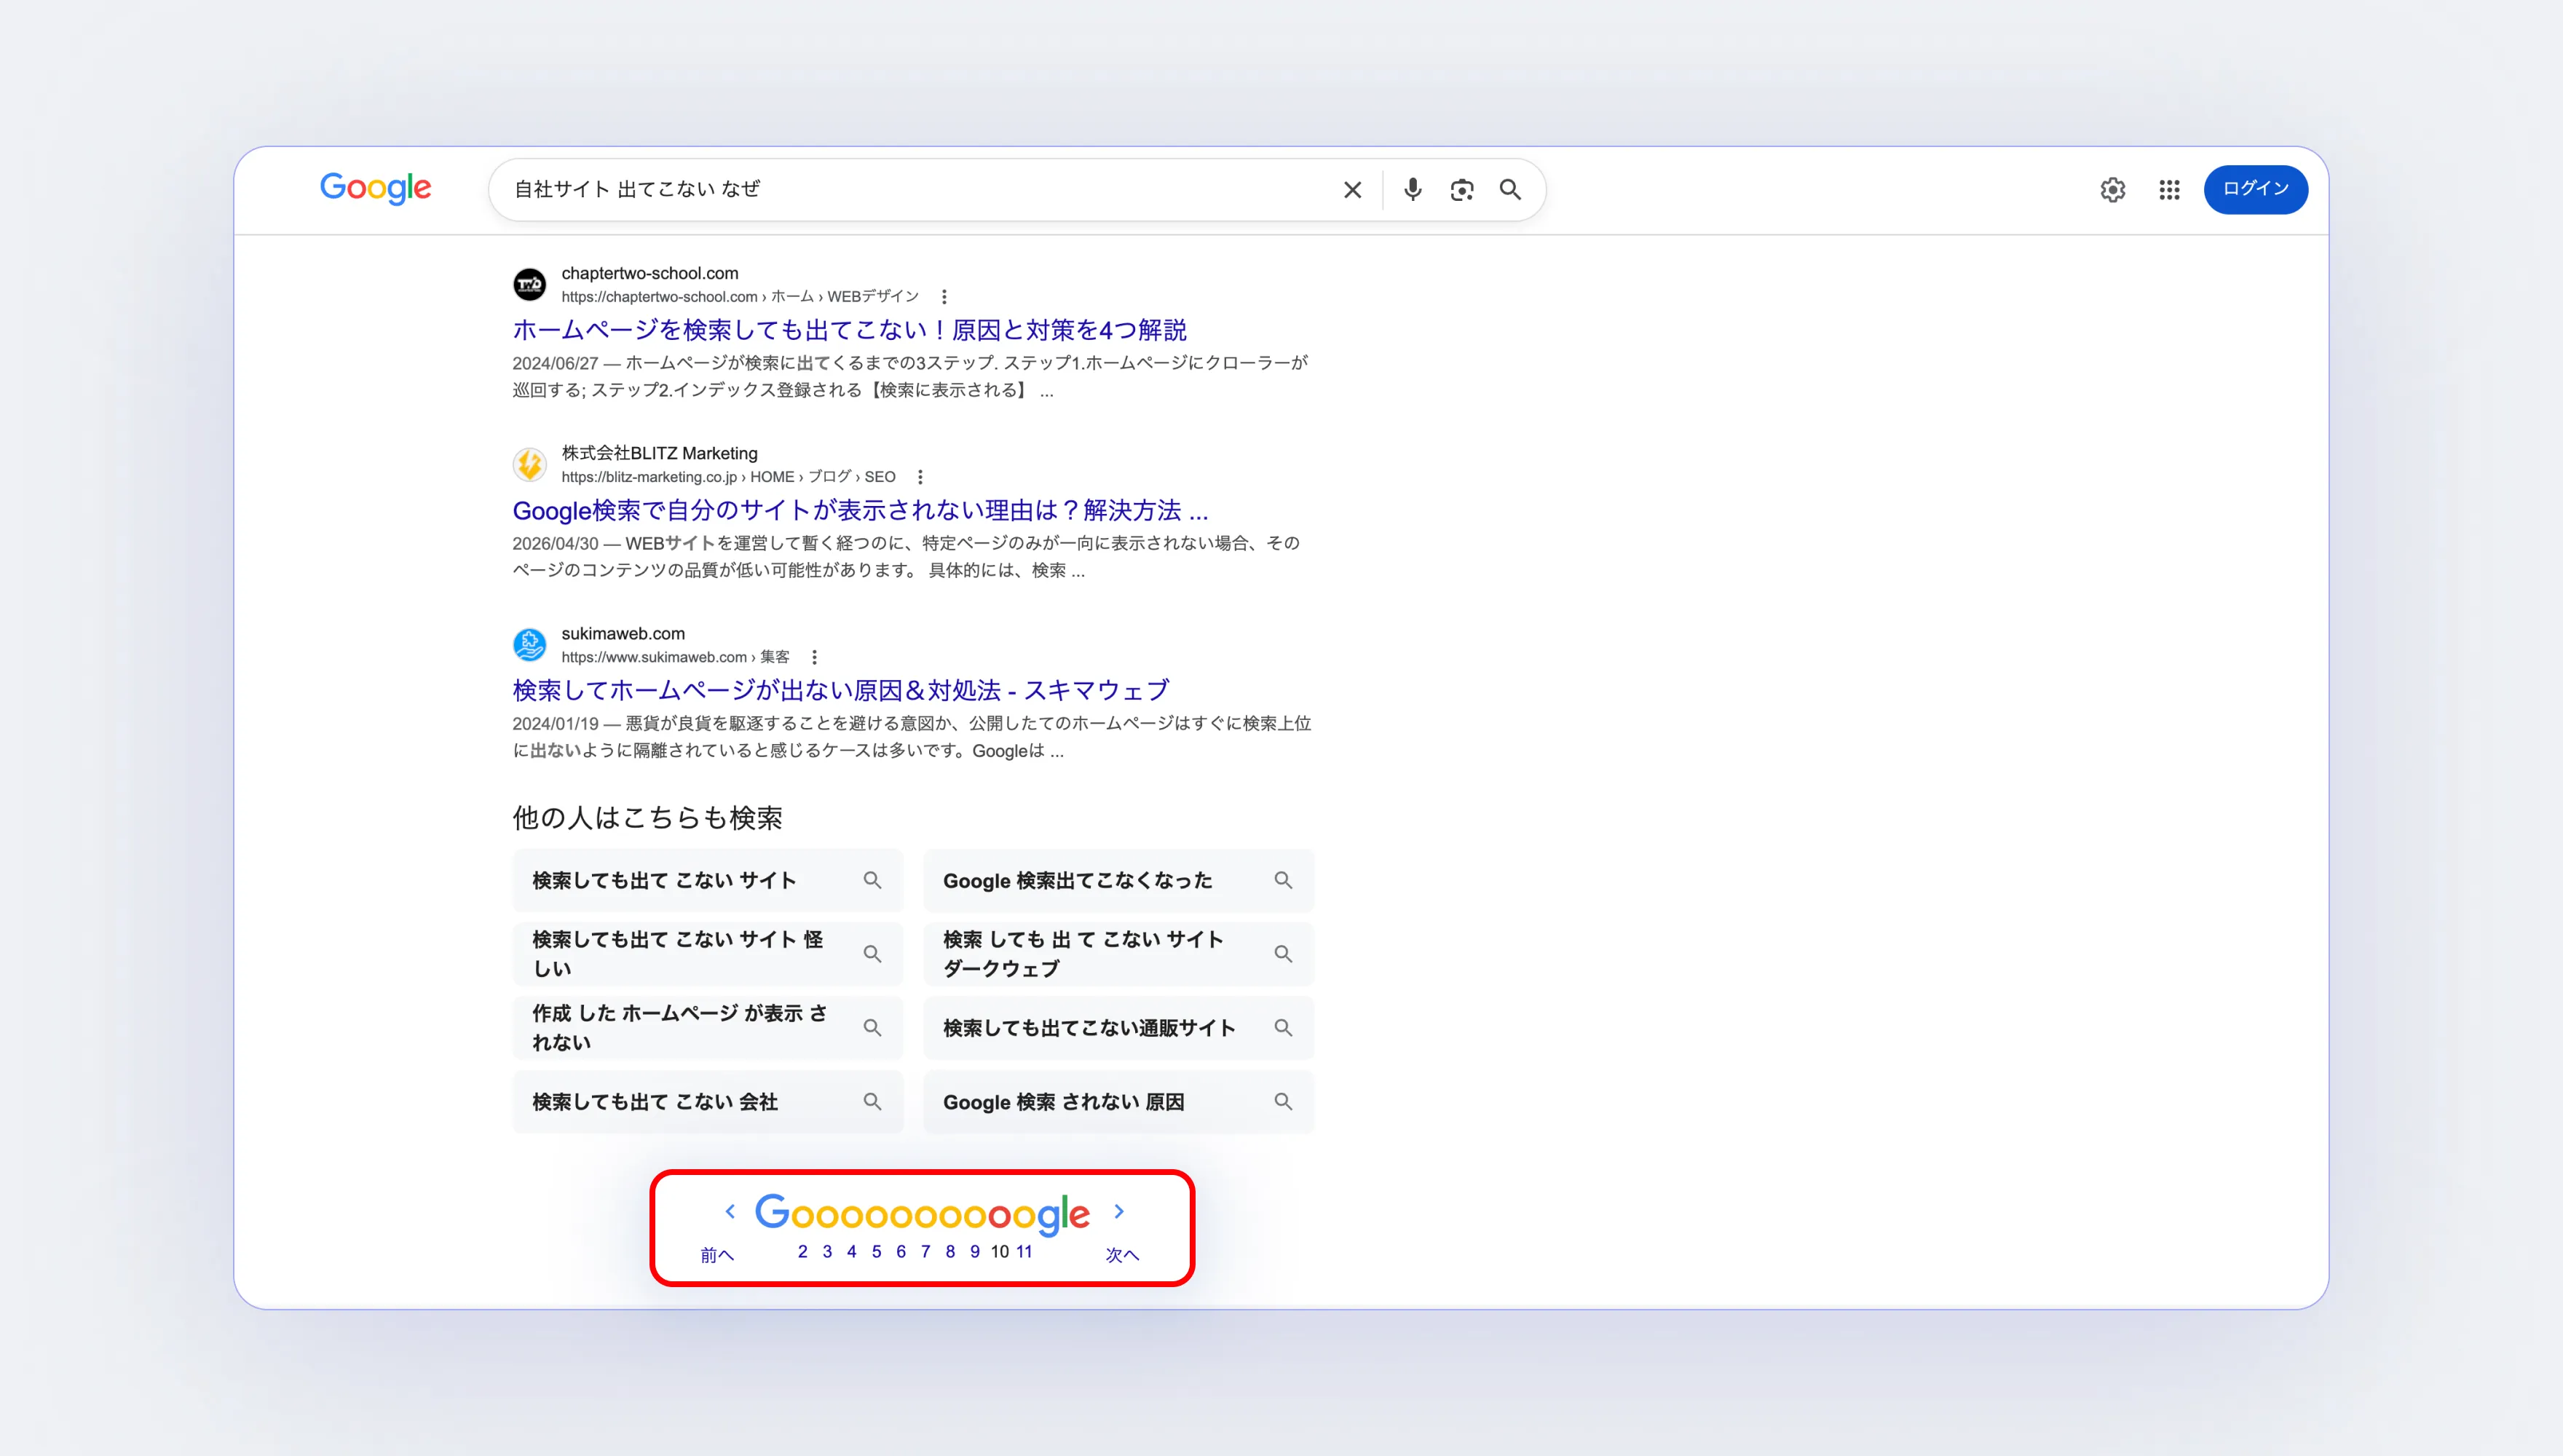Click the blitz-marketing.co.jp breadcrumb URL
The width and height of the screenshot is (2563, 1456).
coord(728,477)
